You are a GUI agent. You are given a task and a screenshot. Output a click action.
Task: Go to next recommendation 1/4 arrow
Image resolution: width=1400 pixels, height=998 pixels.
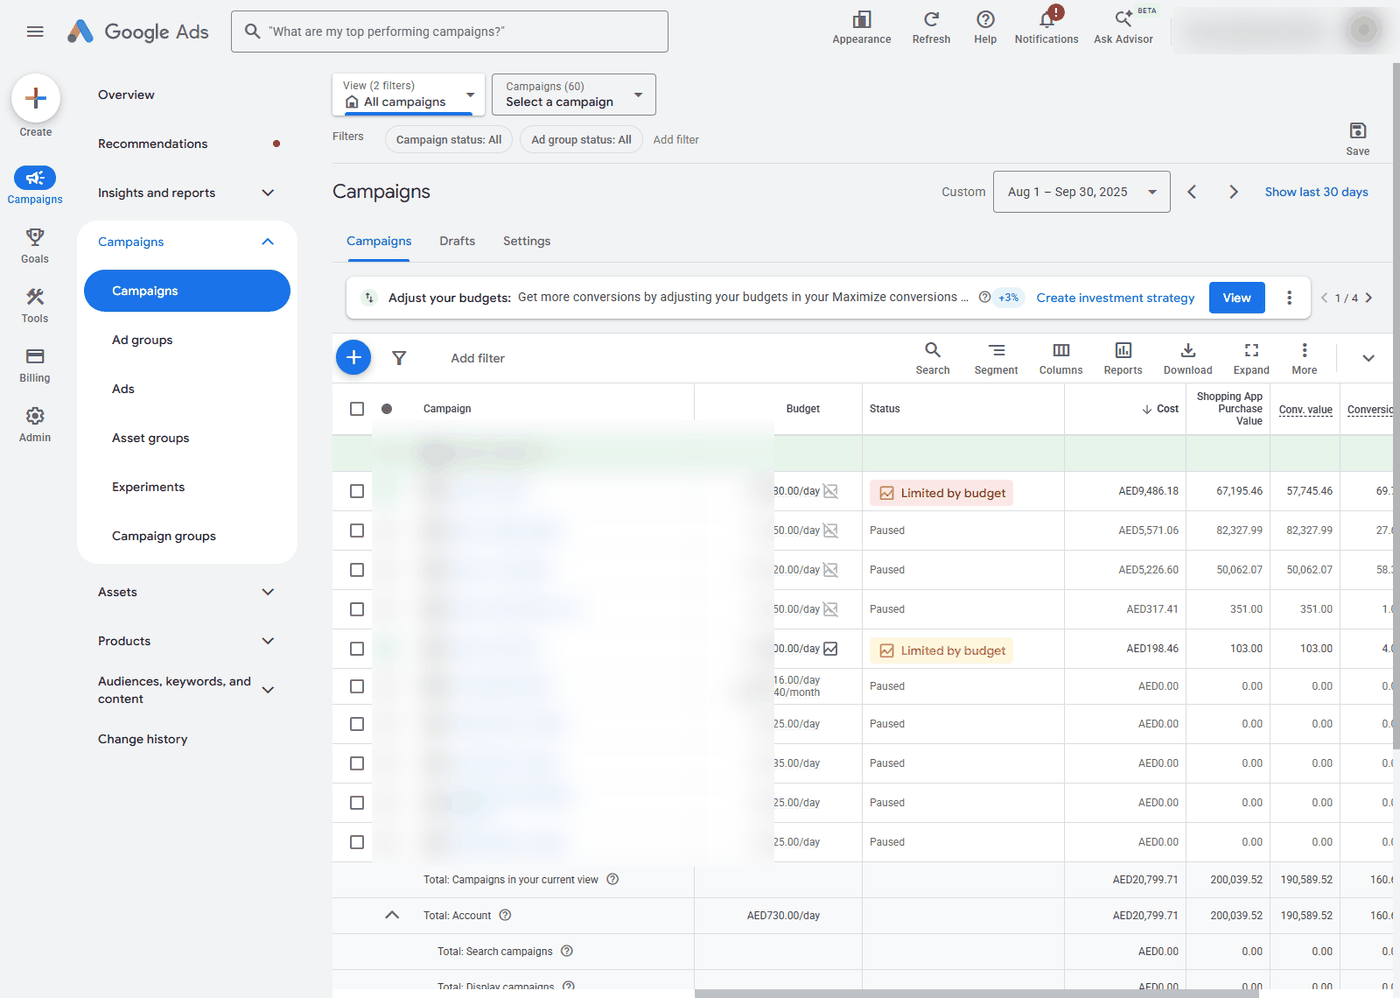click(1369, 298)
